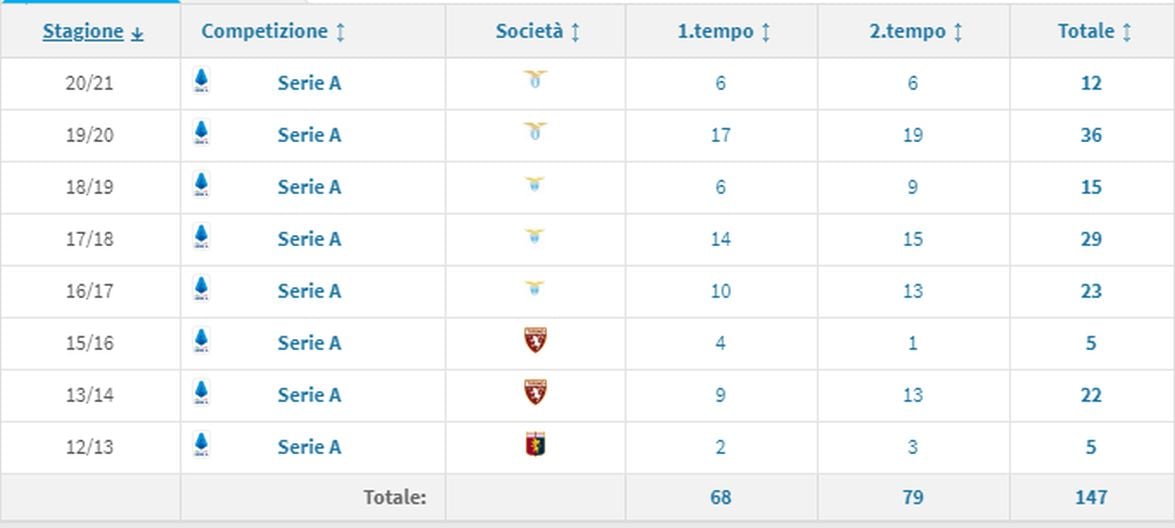Select the Lazio crest in the 17/18 row
Screen dimensions: 1175x528
pos(535,237)
